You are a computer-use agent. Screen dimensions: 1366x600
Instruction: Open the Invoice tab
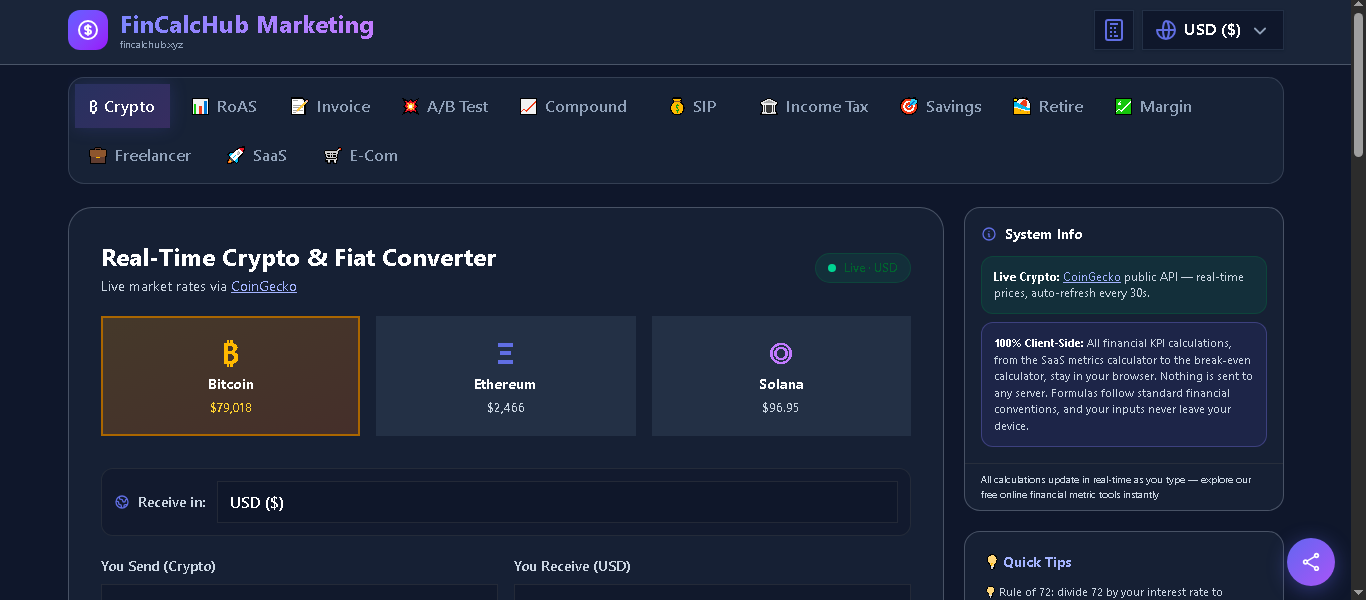(331, 106)
